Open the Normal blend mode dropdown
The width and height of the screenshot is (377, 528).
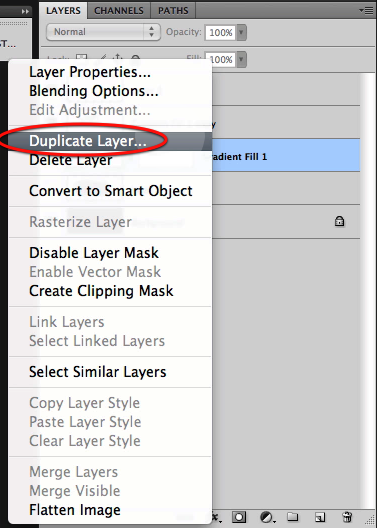[x=103, y=32]
